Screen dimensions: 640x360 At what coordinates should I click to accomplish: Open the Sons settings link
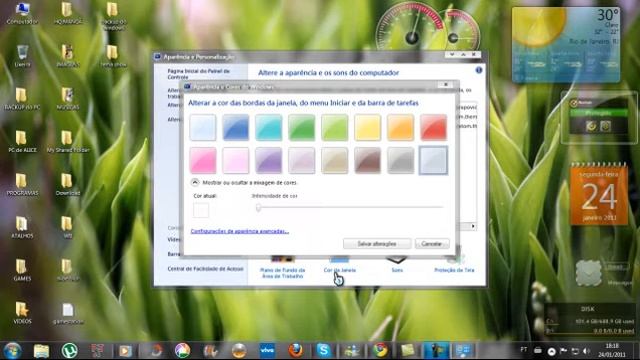pos(397,270)
